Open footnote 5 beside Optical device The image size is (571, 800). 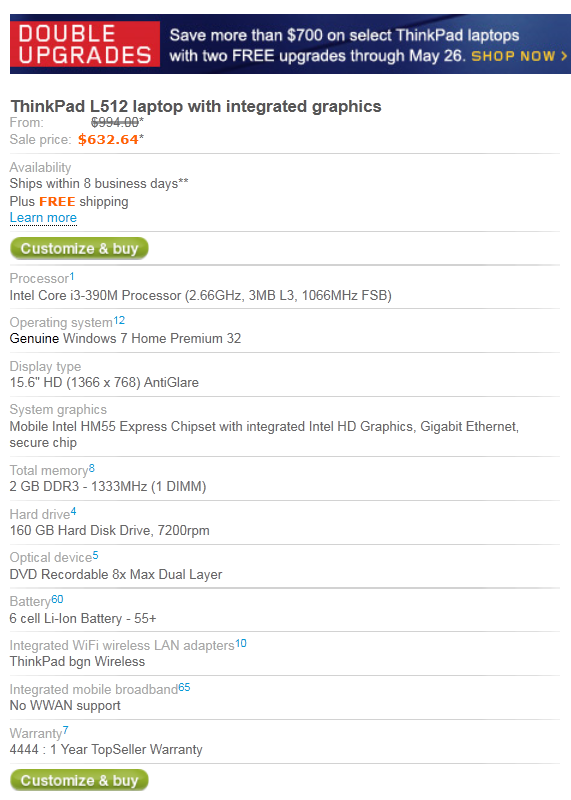(x=95, y=555)
